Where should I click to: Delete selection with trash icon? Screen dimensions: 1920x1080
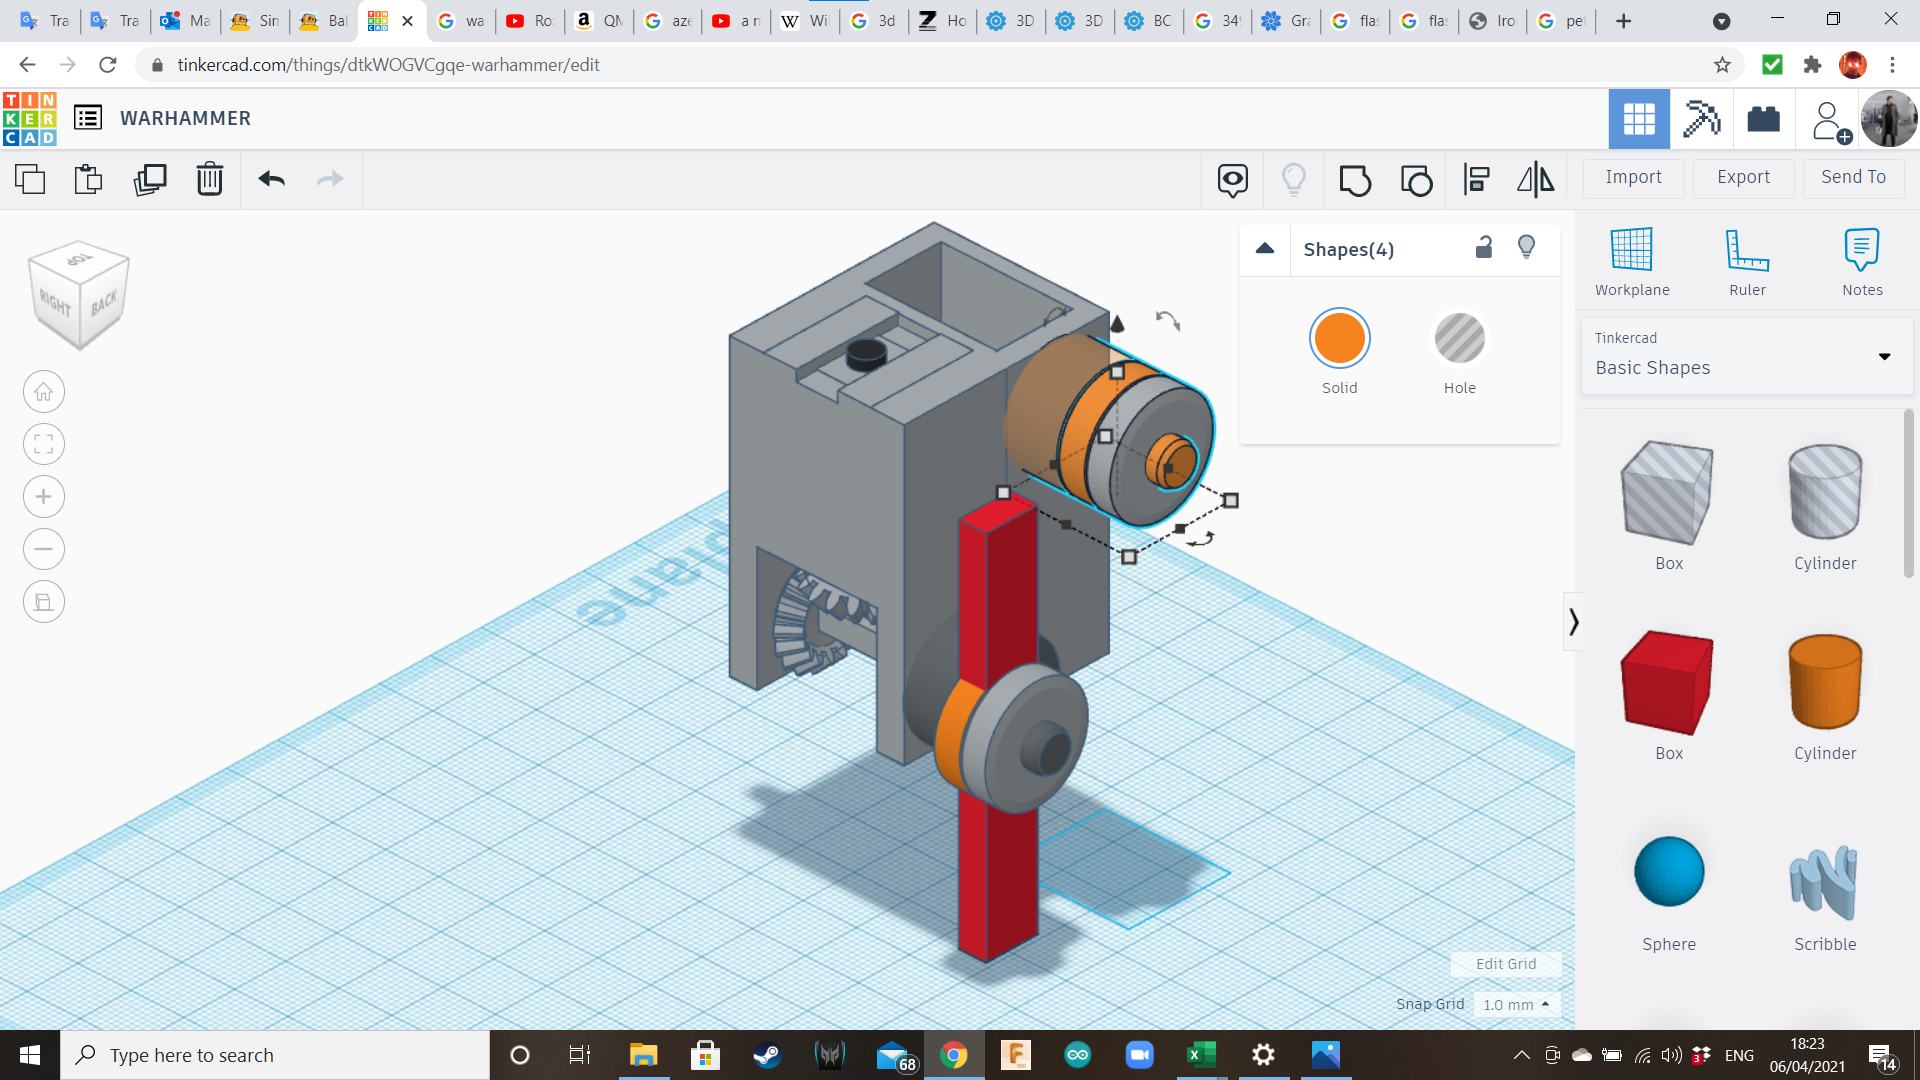pos(209,179)
